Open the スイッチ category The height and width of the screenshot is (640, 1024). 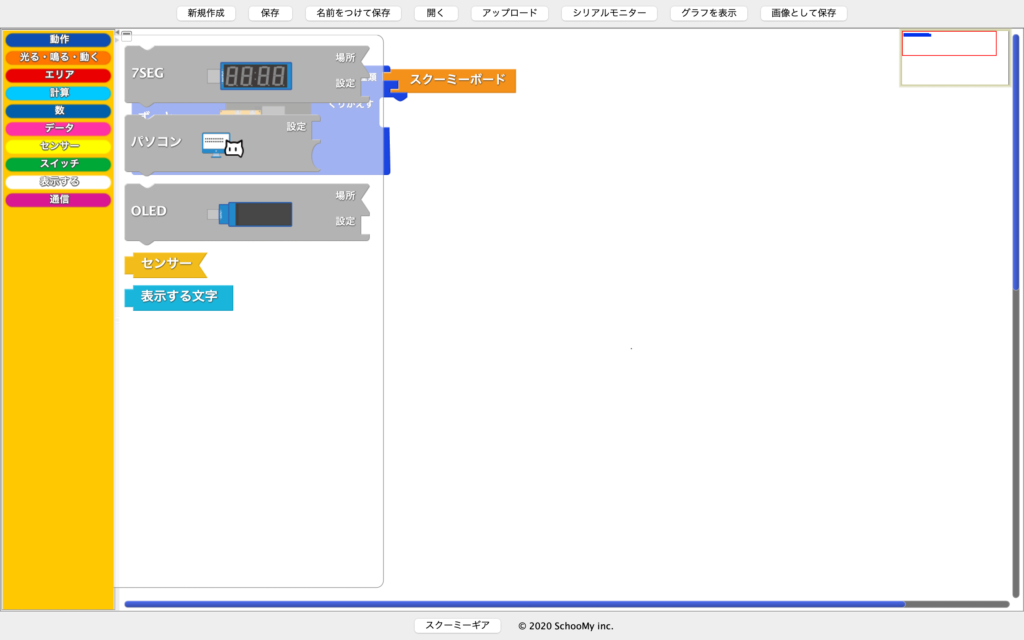click(58, 164)
